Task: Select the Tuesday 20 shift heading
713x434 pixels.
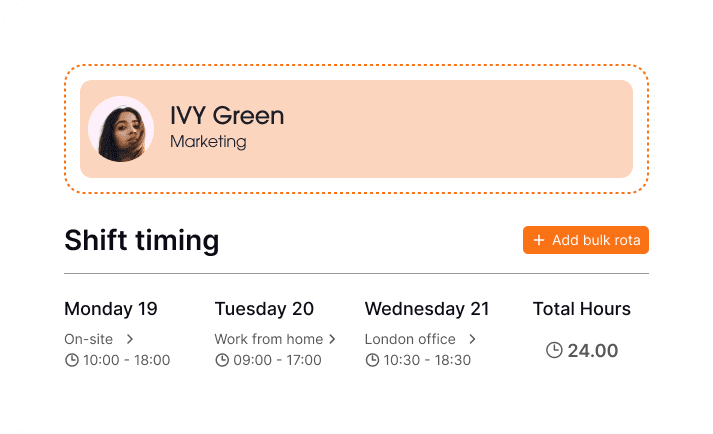Action: [264, 309]
